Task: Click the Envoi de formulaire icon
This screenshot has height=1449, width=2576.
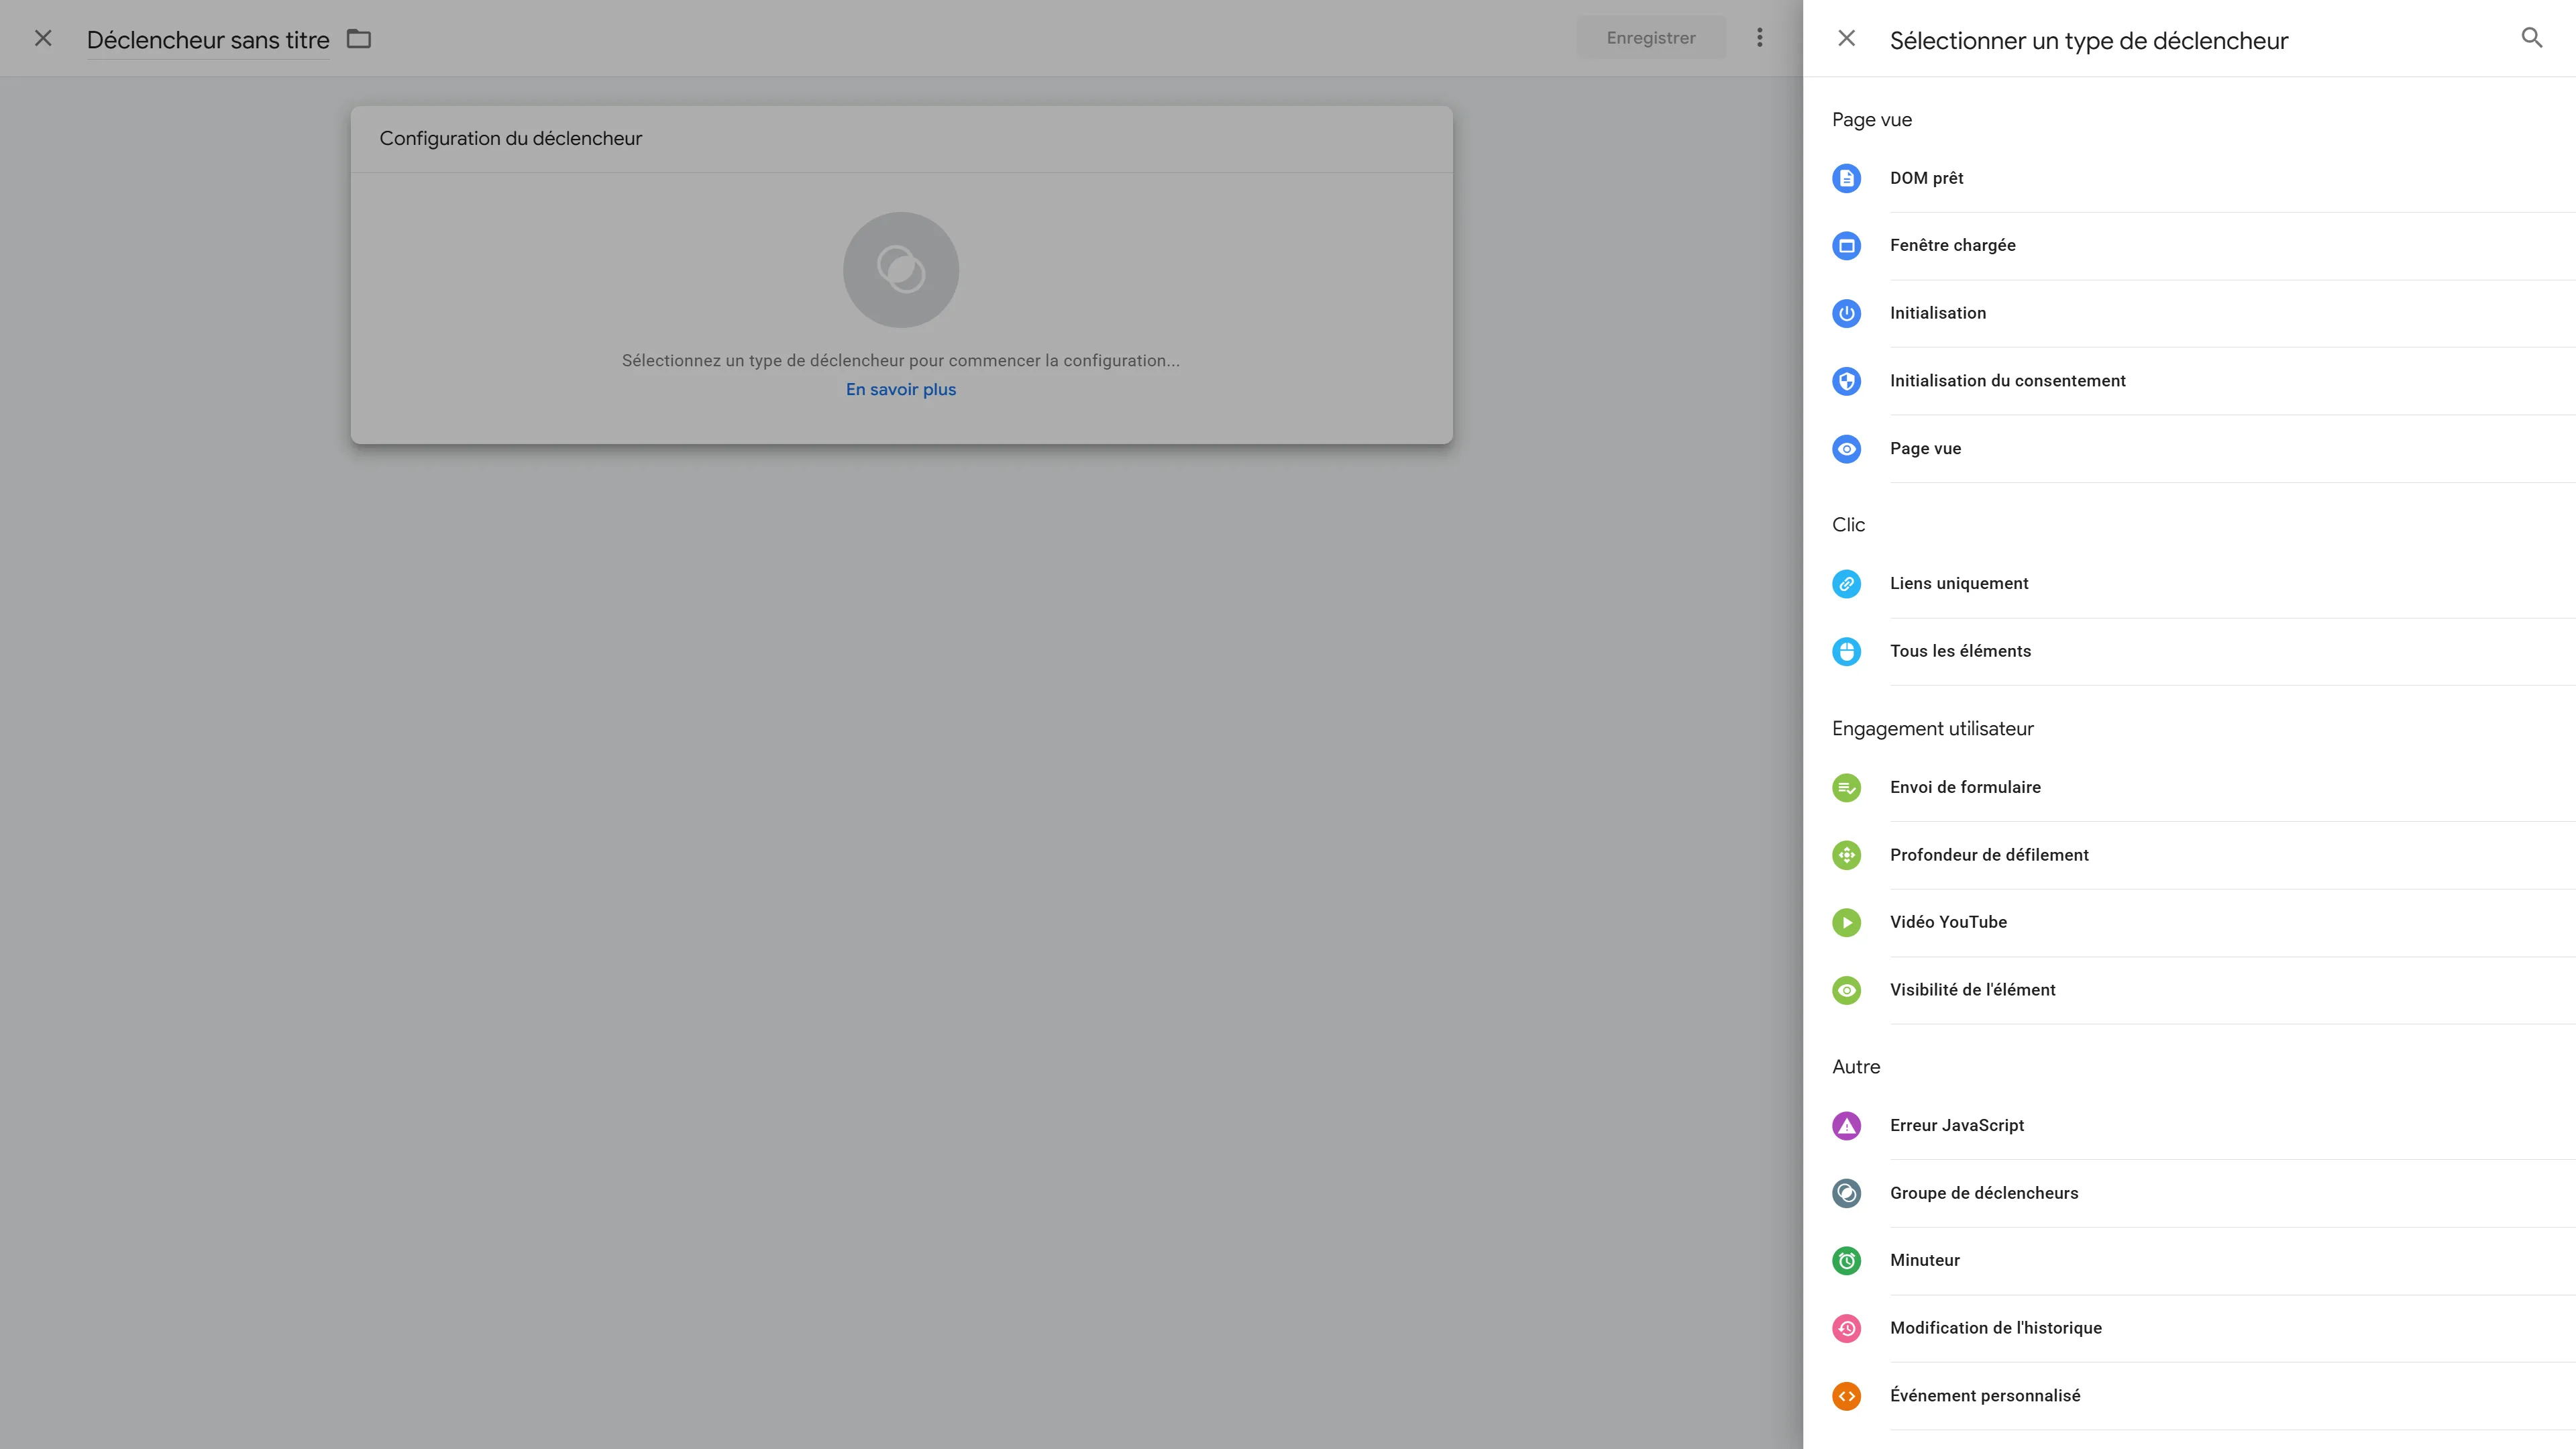Action: (1846, 788)
